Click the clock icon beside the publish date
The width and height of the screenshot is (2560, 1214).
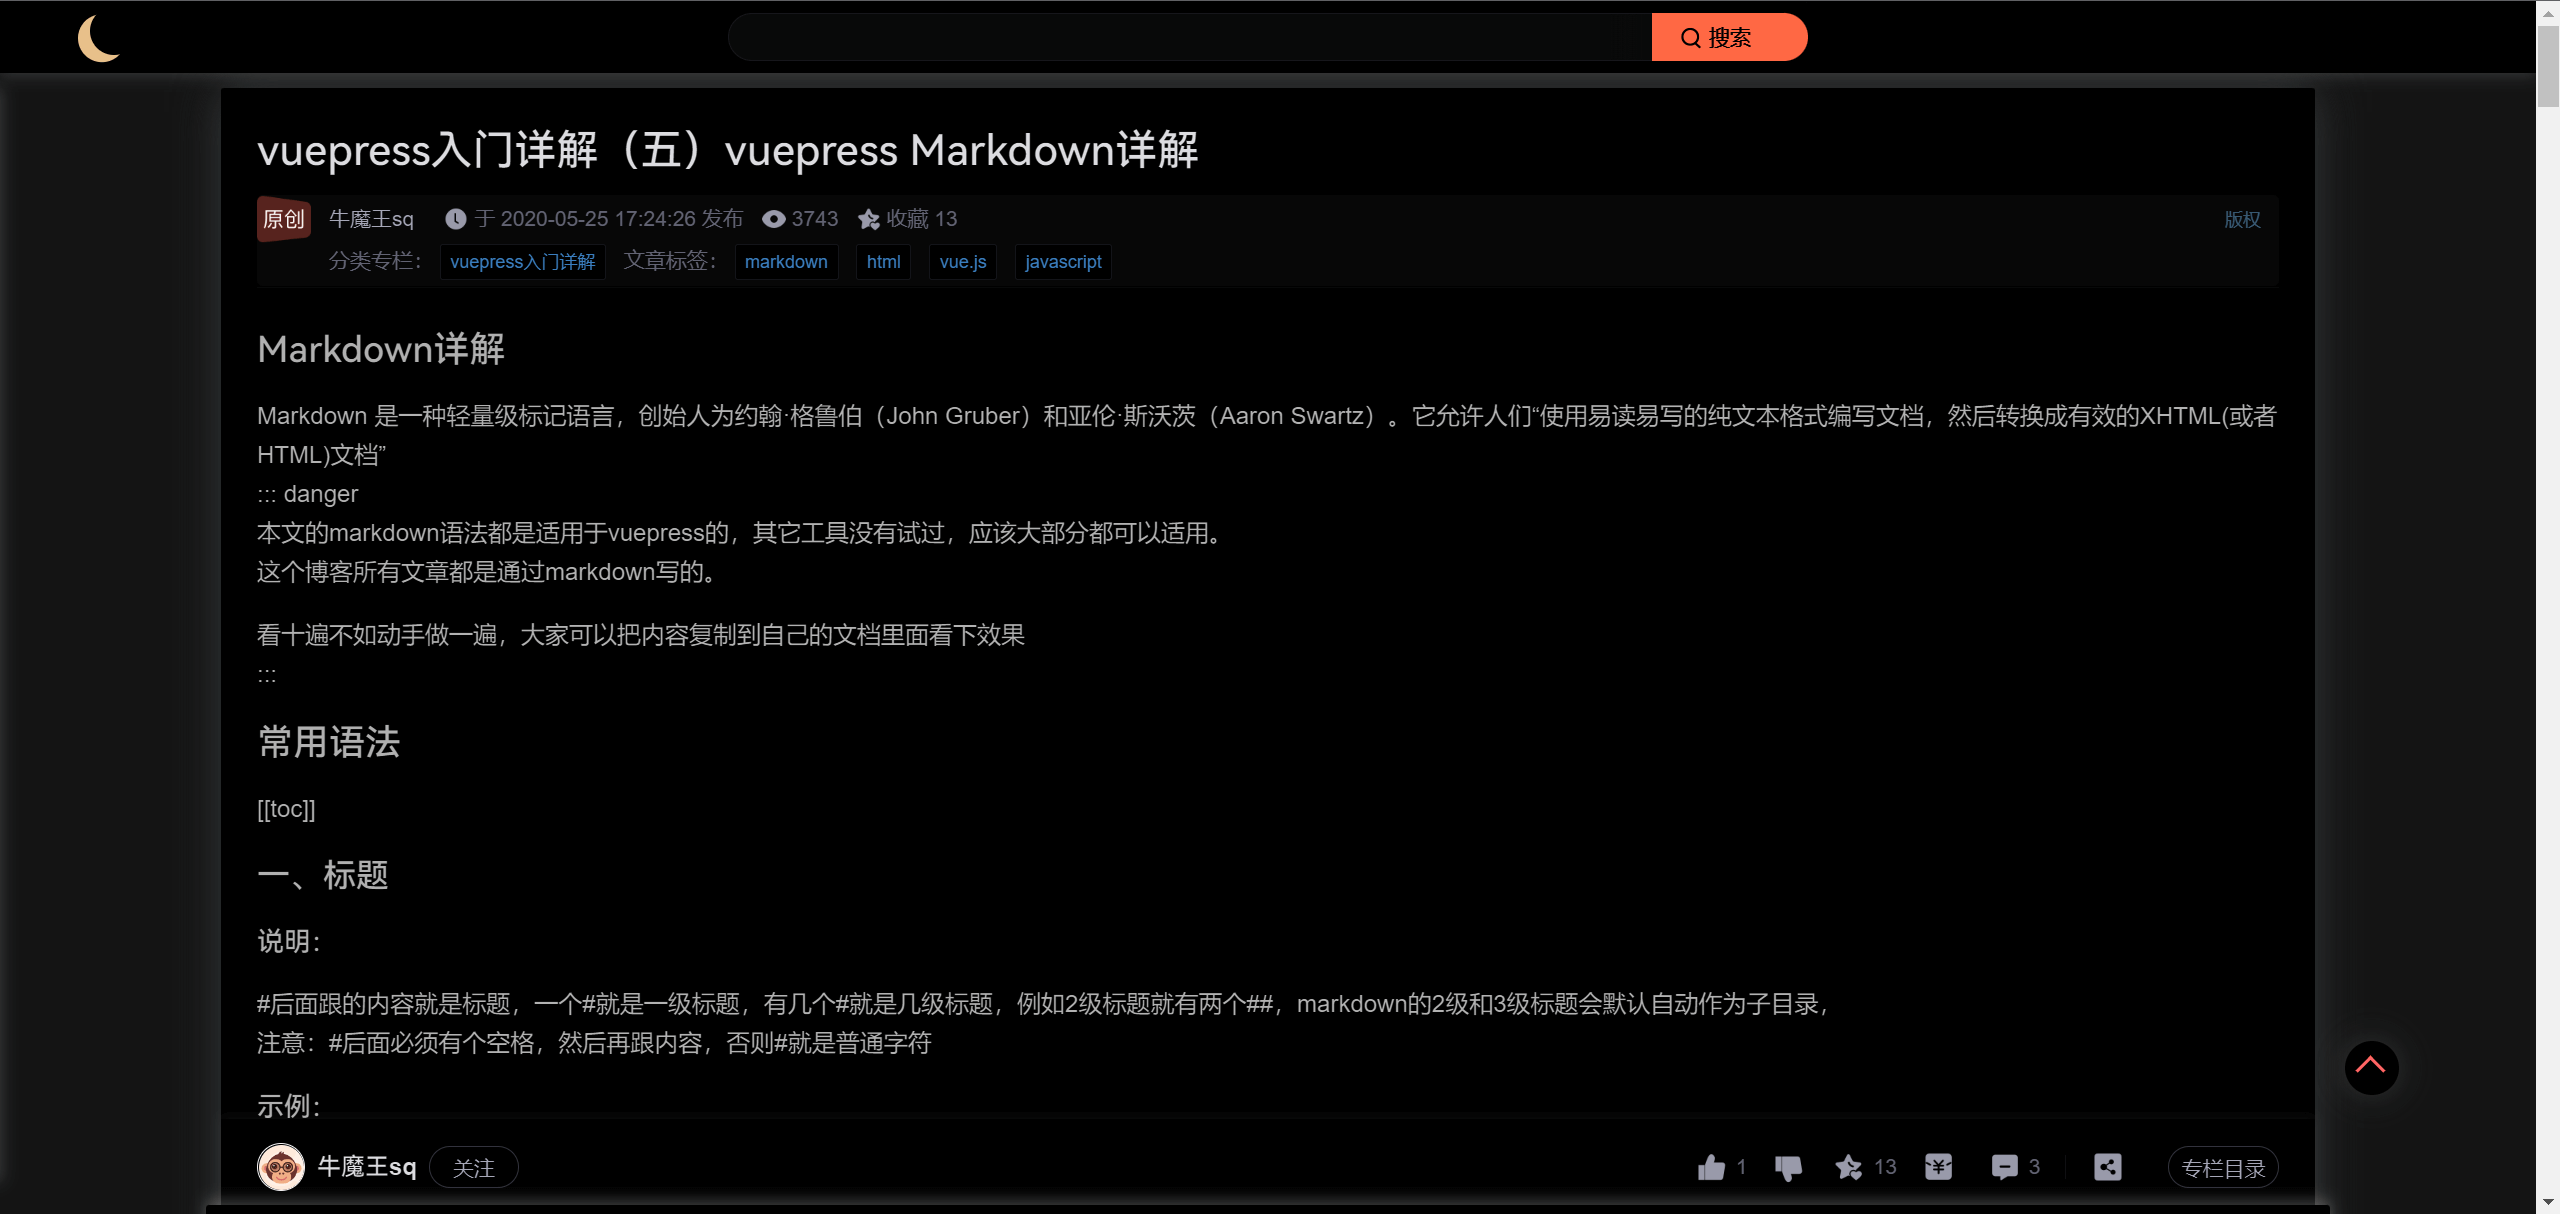coord(455,218)
